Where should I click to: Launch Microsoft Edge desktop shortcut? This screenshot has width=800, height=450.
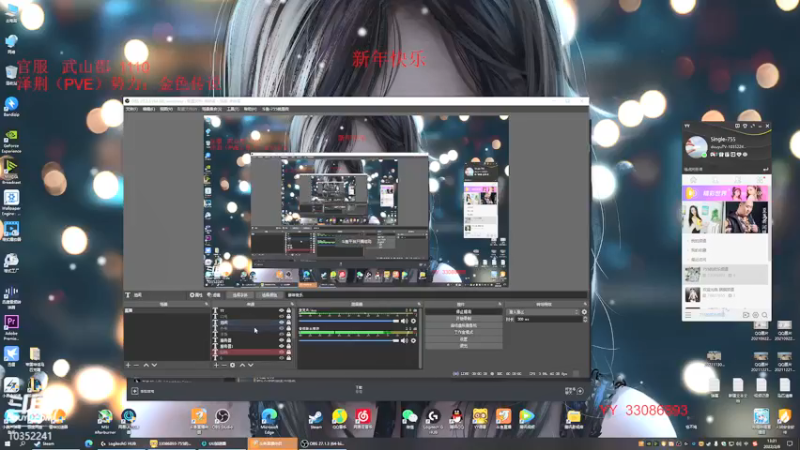(269, 421)
